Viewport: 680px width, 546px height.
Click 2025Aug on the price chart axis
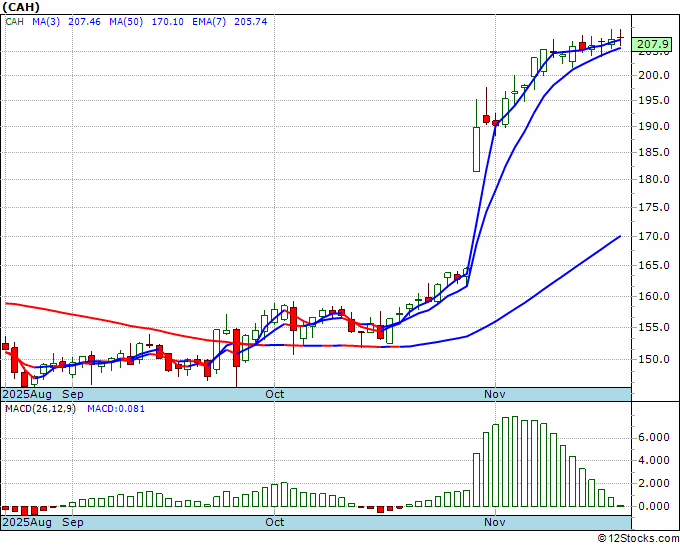(27, 395)
